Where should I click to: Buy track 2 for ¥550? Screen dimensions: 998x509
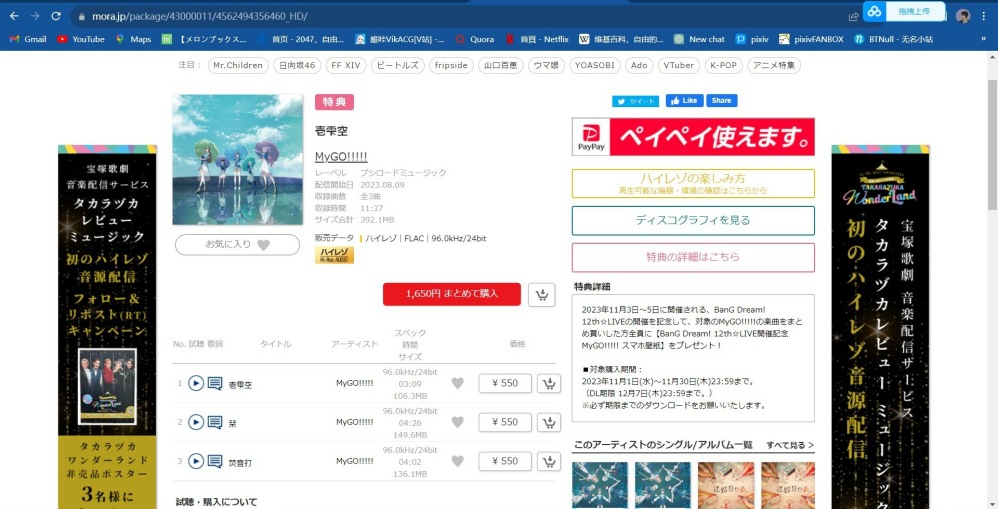pos(505,422)
